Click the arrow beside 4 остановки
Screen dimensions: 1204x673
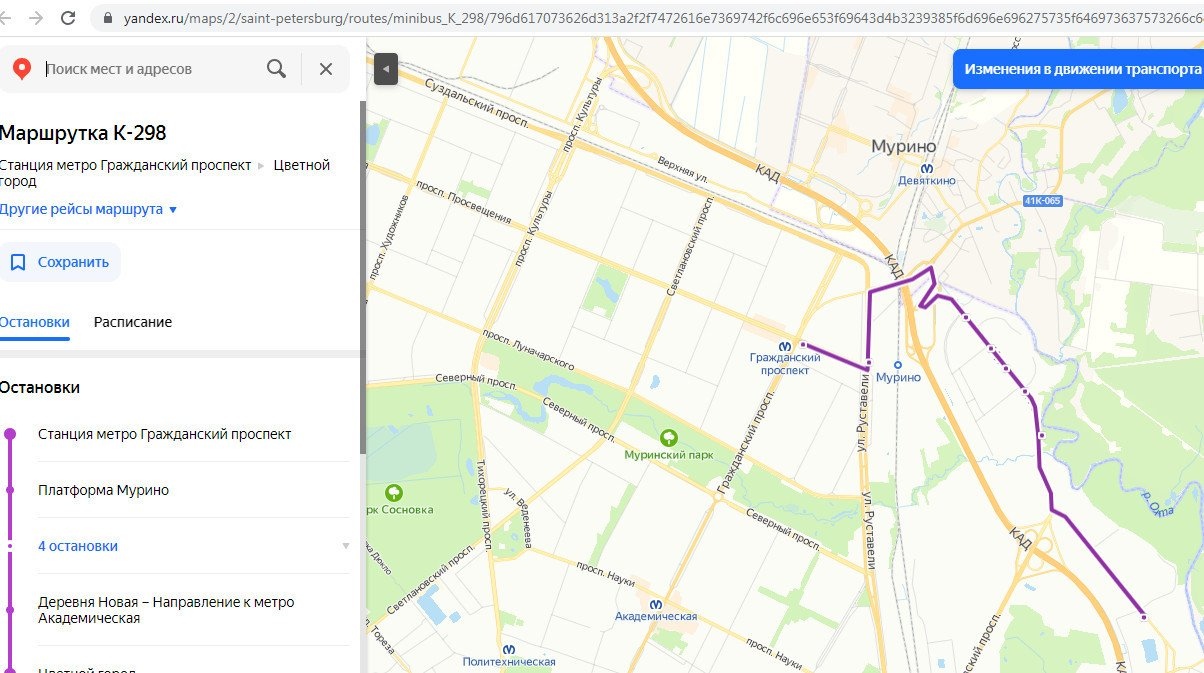point(346,546)
